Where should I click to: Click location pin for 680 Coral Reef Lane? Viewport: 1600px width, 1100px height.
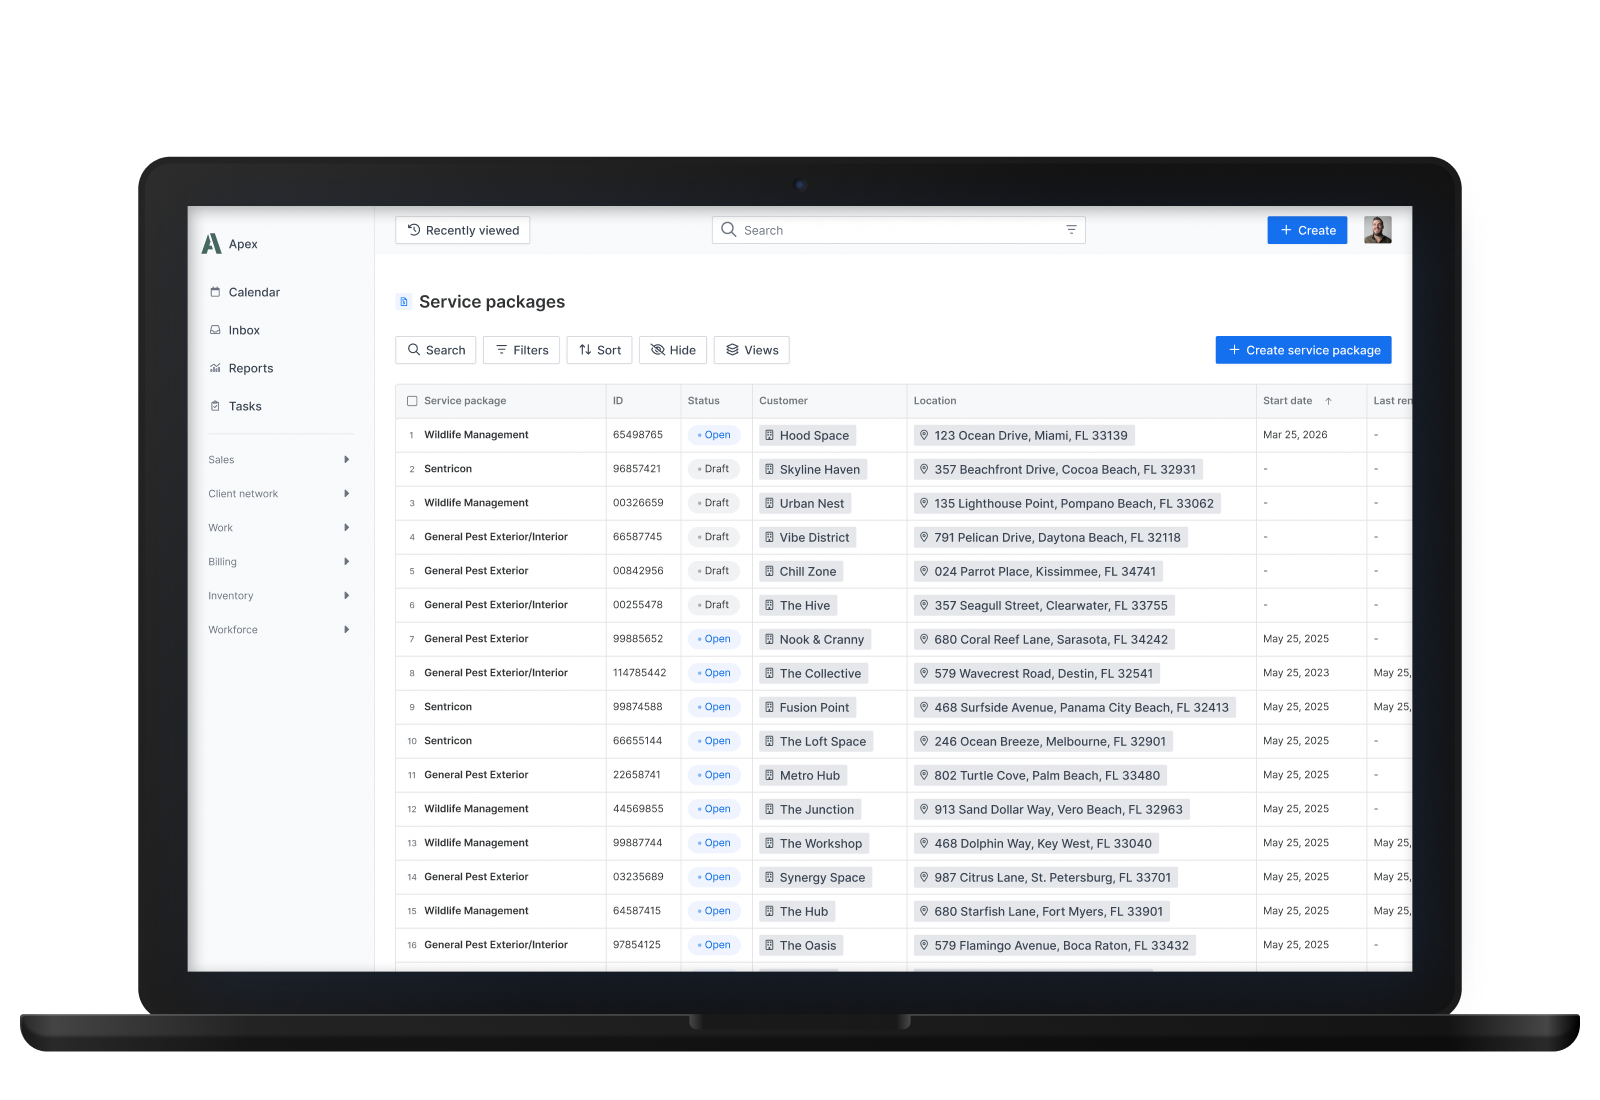[924, 639]
